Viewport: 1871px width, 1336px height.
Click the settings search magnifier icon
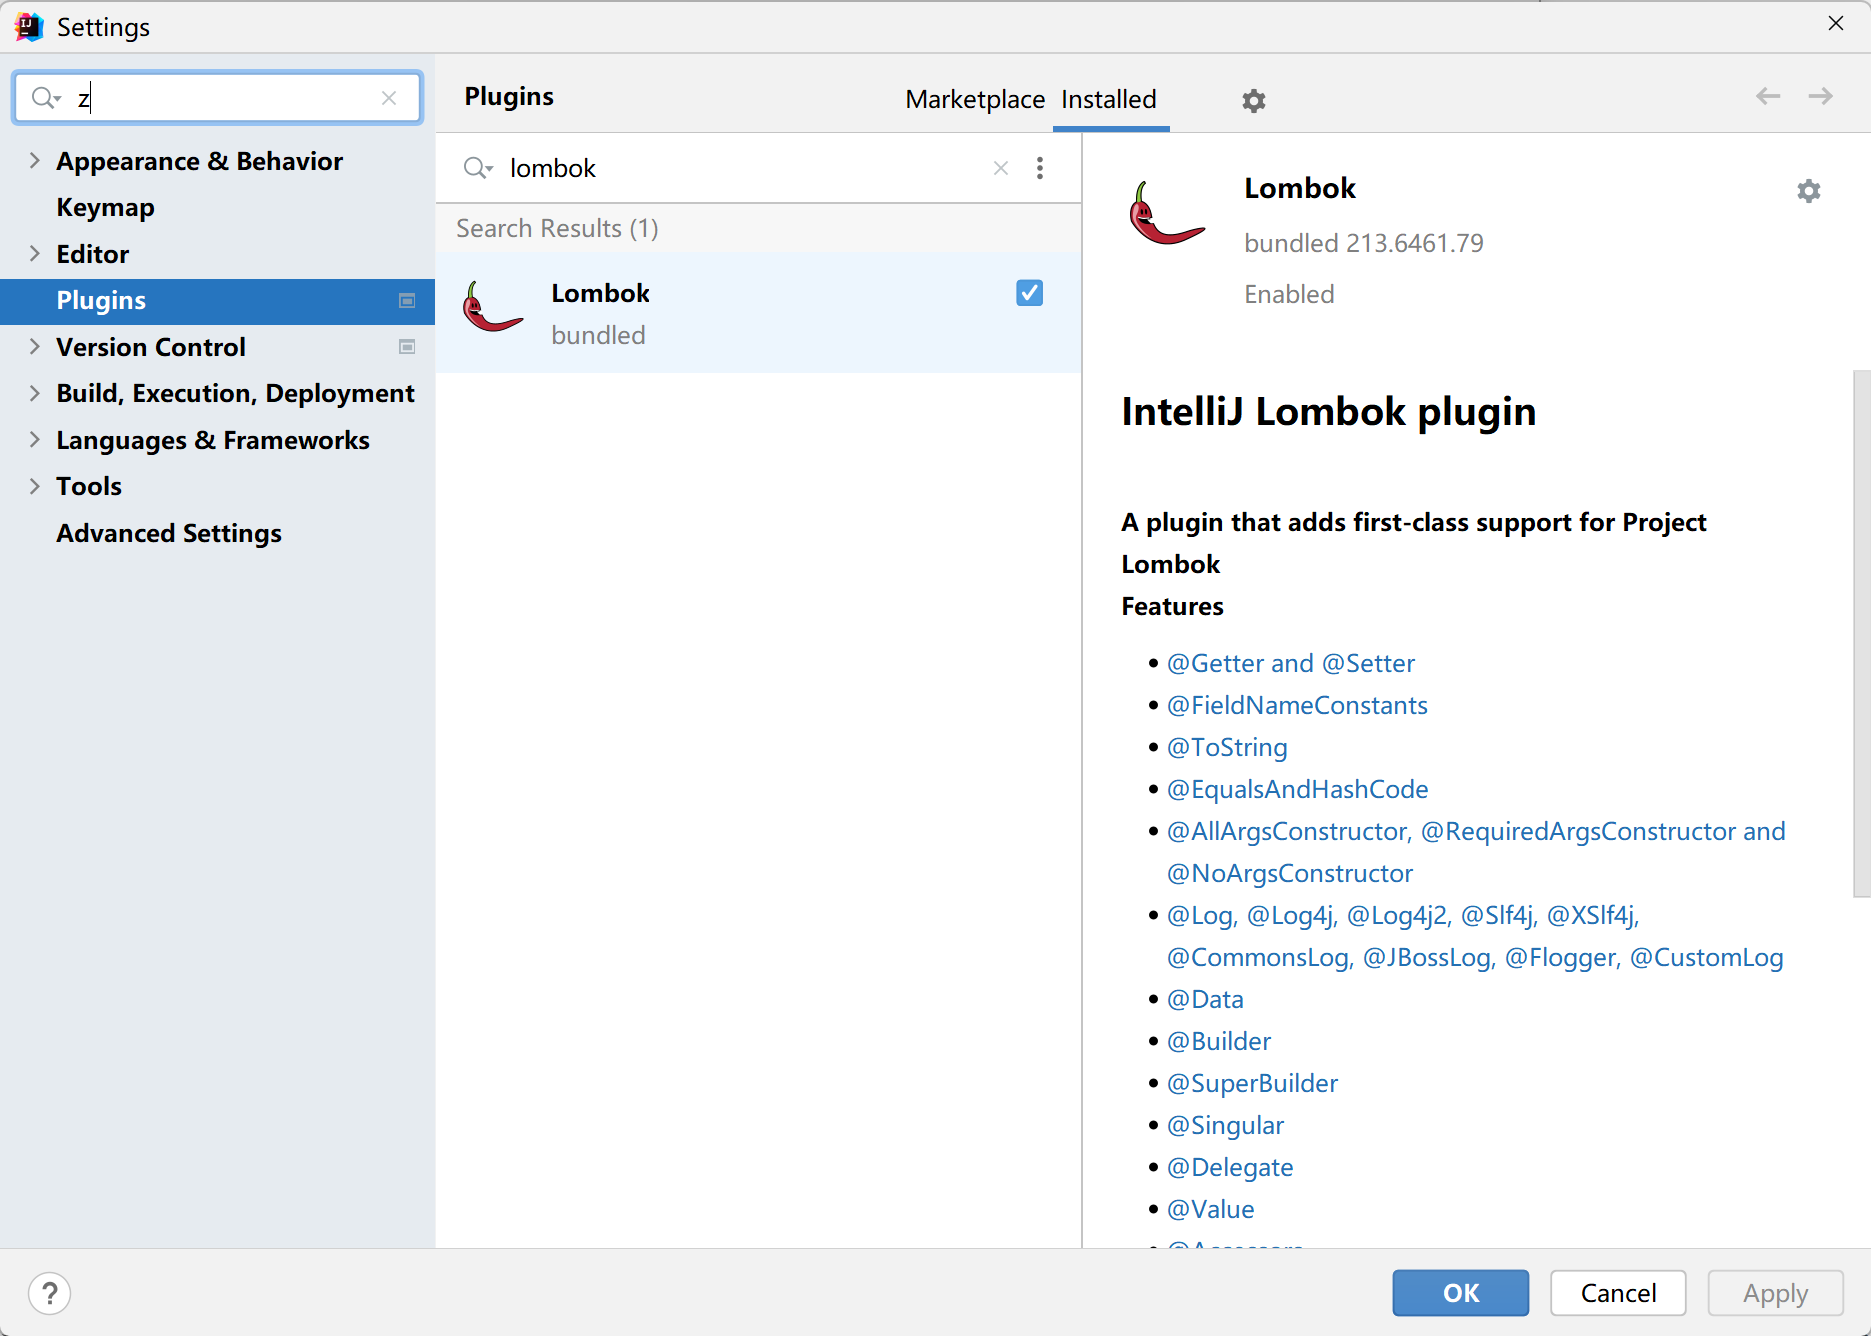point(46,97)
